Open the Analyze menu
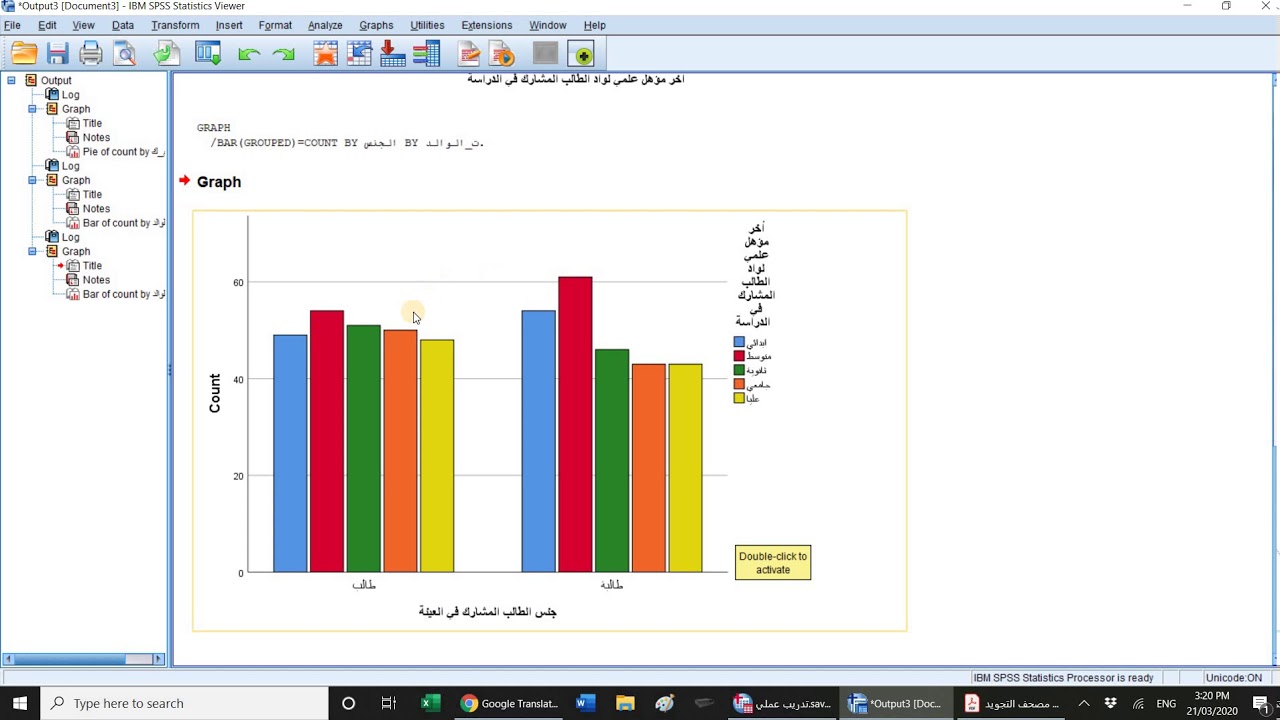The width and height of the screenshot is (1280, 720). coord(325,25)
